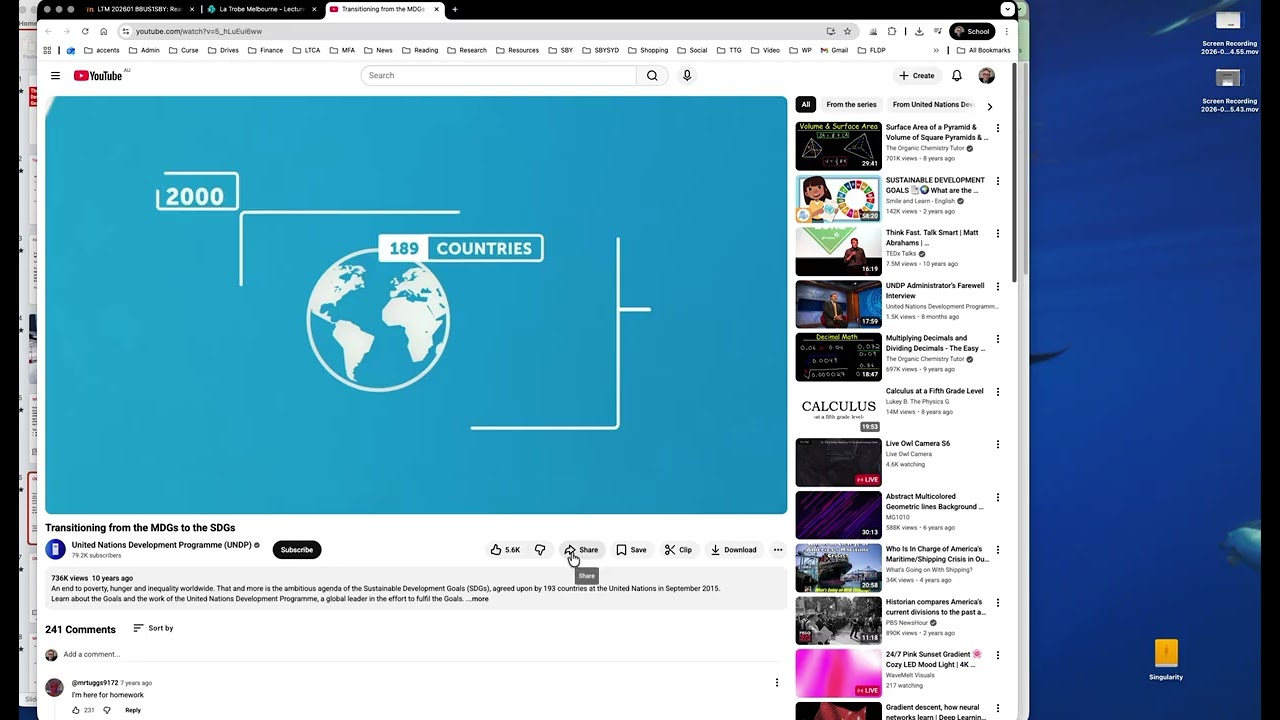Open the Create menu

click(916, 75)
